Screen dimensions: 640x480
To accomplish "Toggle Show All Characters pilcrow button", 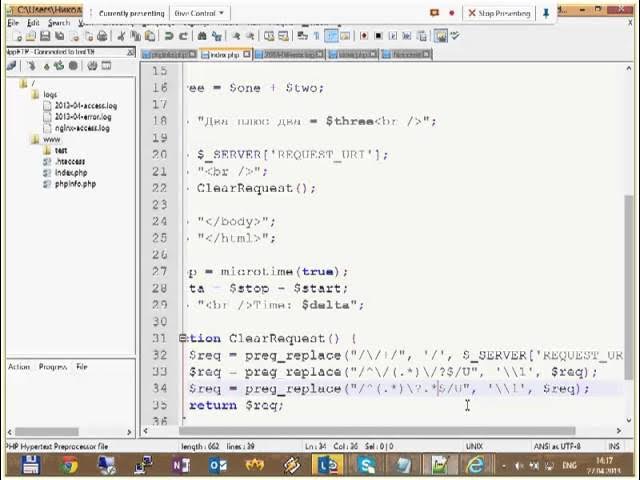I will click(317, 36).
